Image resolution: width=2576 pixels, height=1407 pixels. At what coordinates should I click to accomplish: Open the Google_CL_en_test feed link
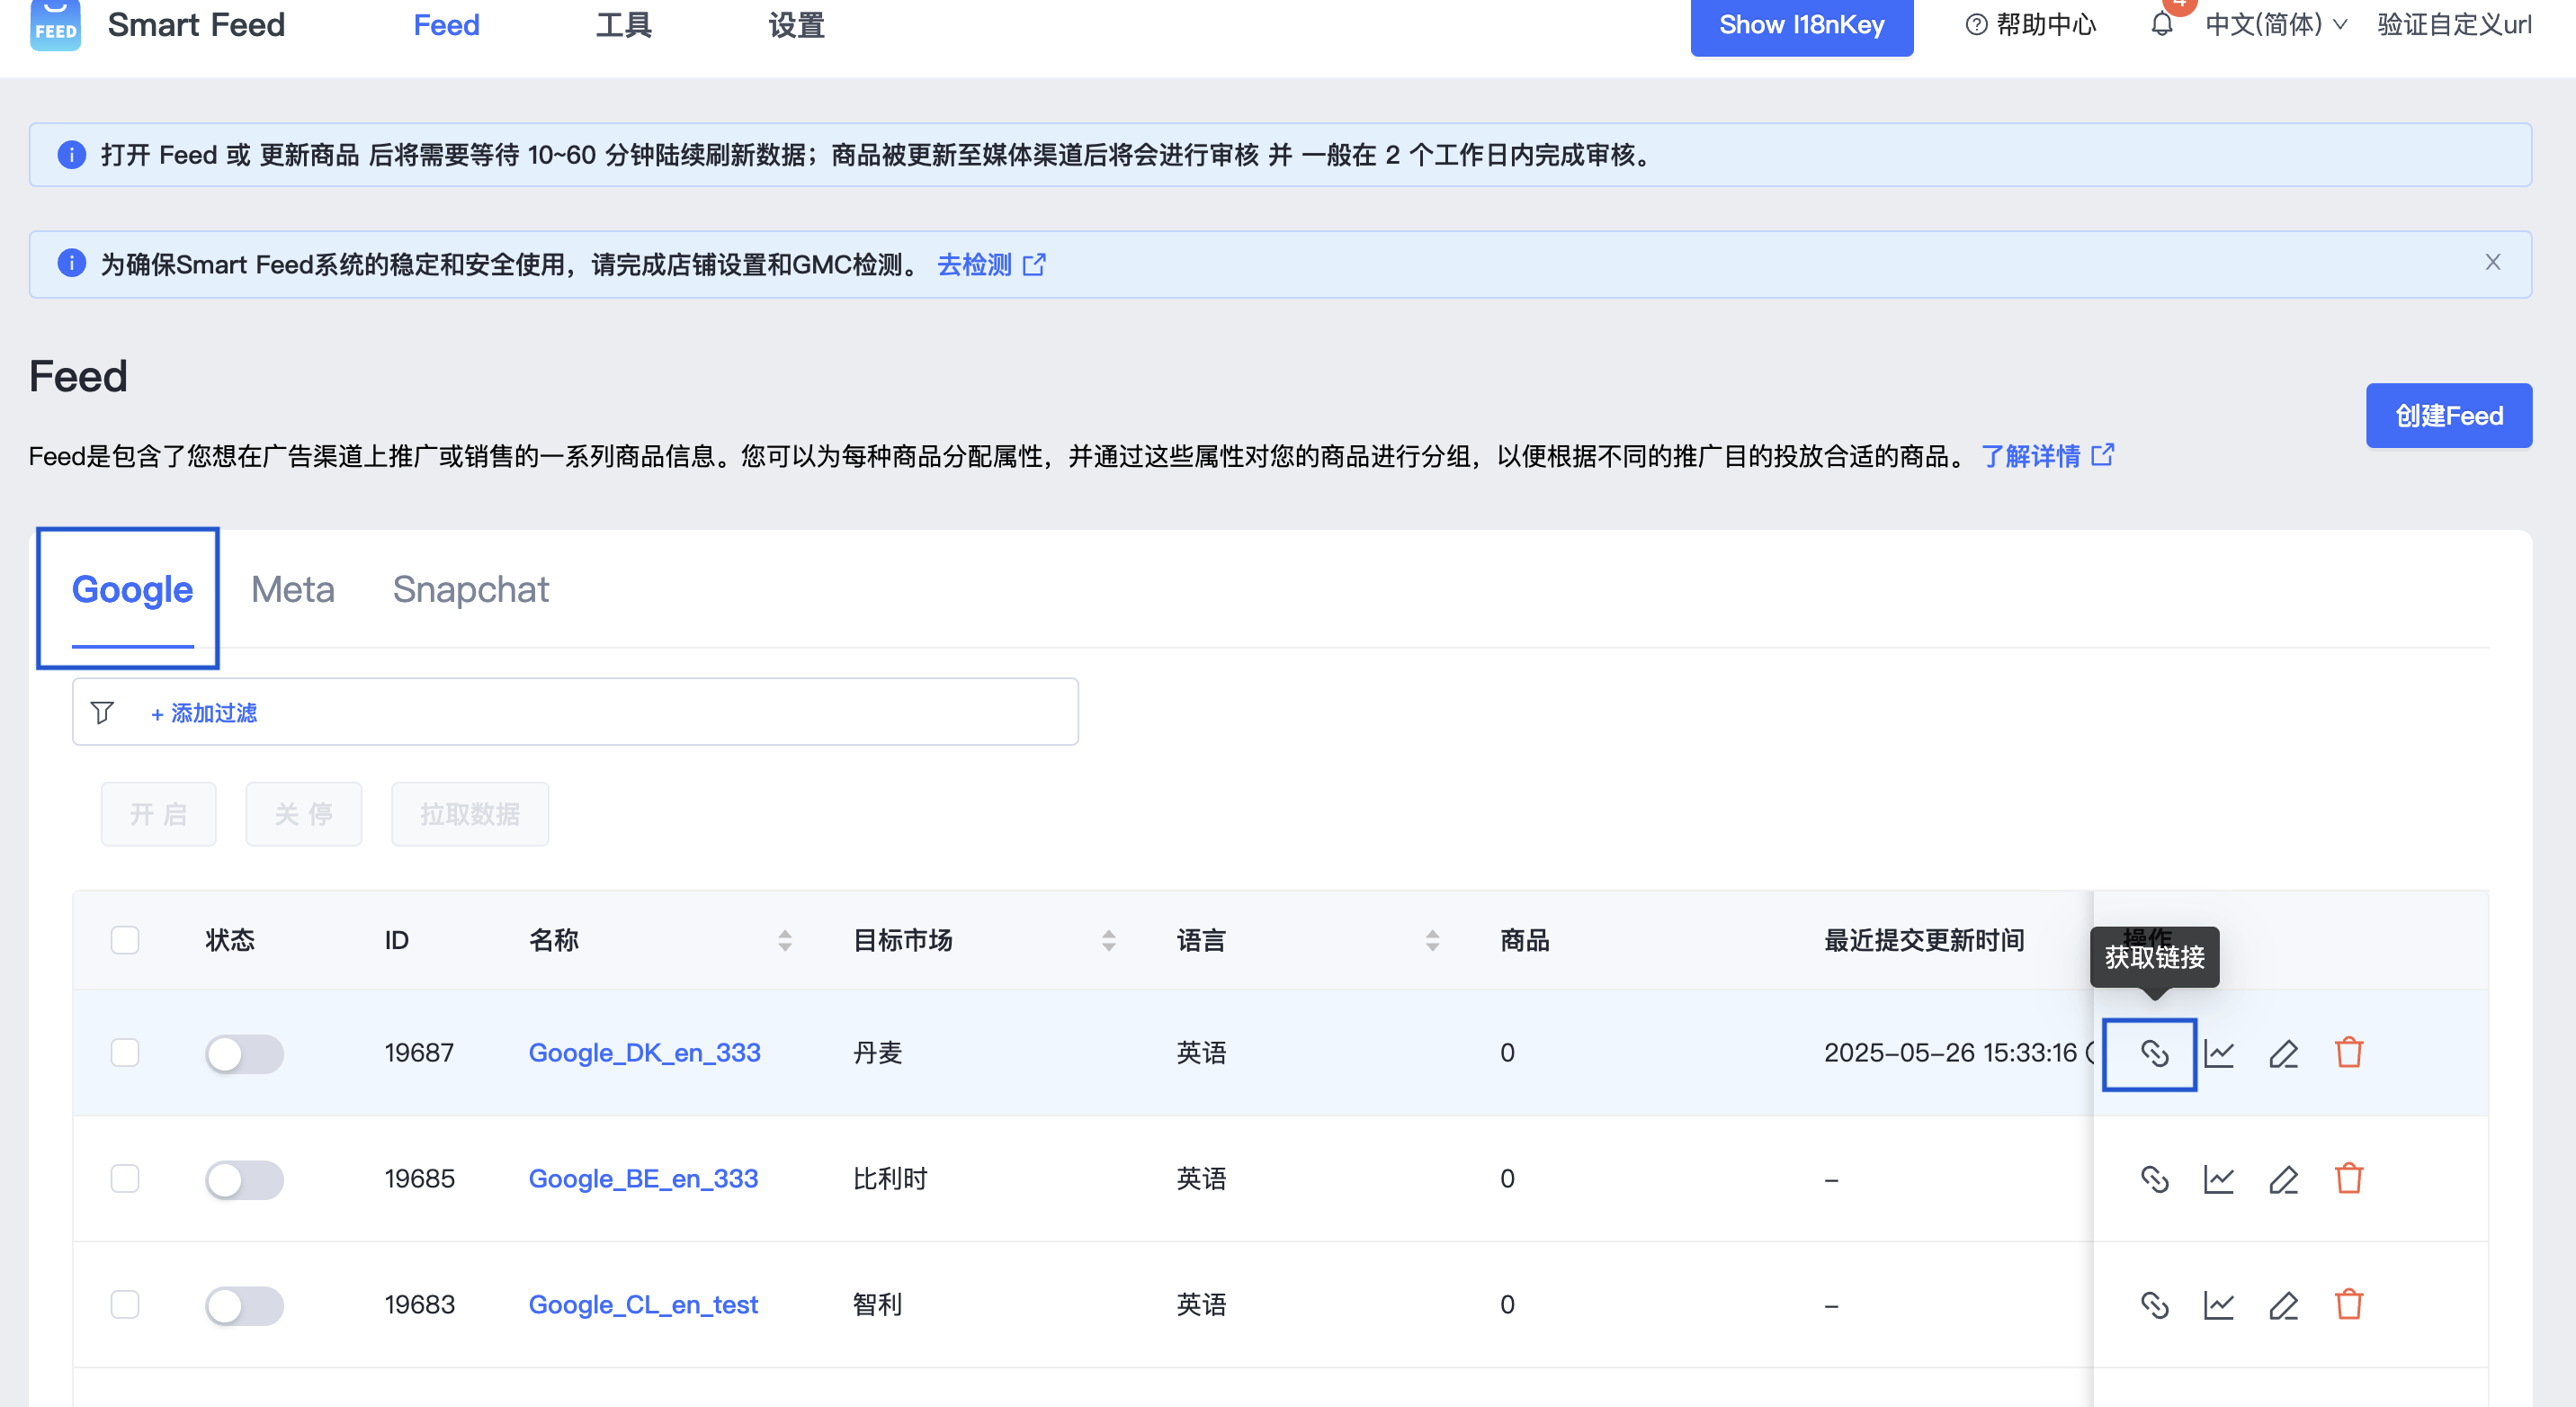tap(643, 1305)
